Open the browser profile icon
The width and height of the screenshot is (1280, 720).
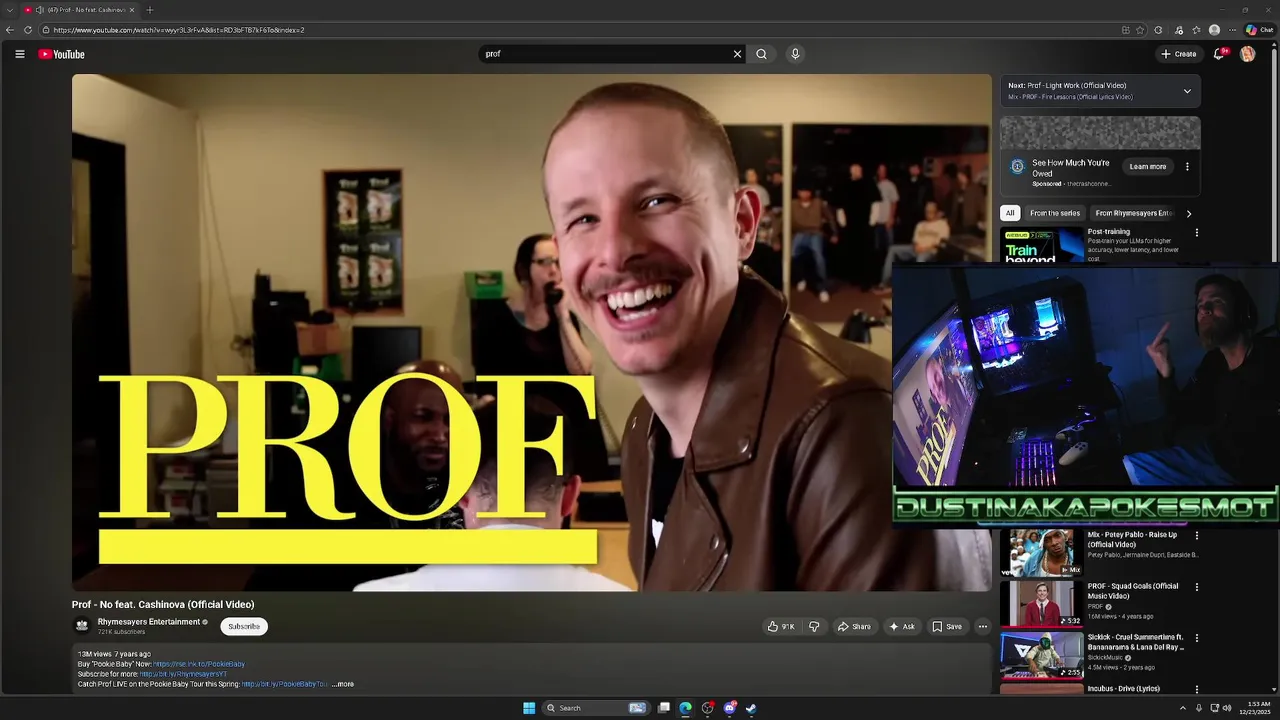click(1214, 30)
